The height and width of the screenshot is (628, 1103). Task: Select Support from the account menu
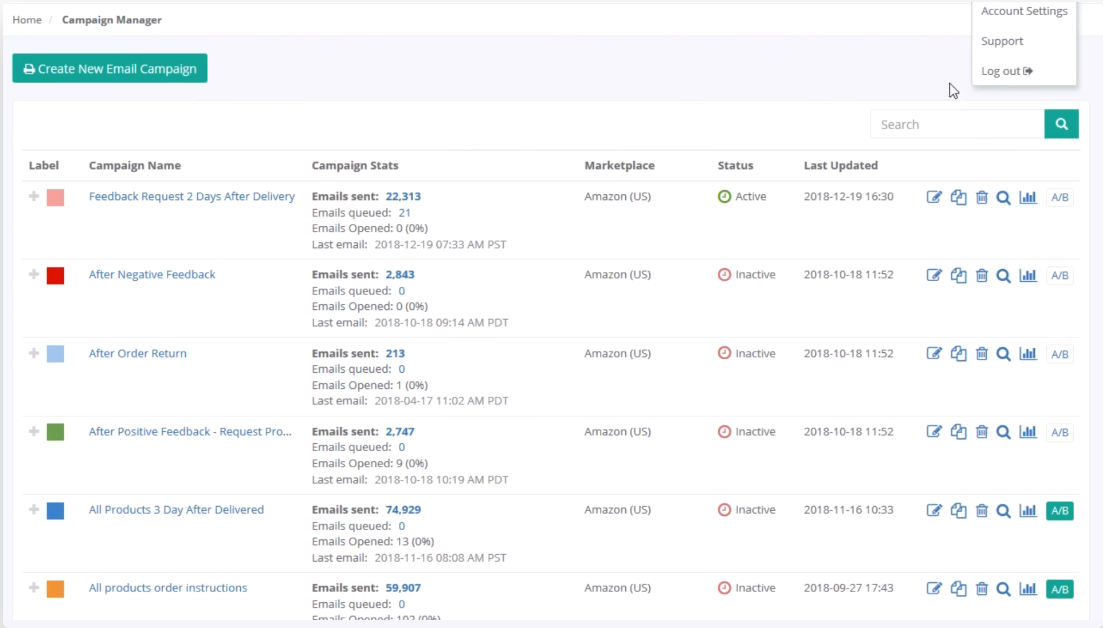coord(1002,41)
